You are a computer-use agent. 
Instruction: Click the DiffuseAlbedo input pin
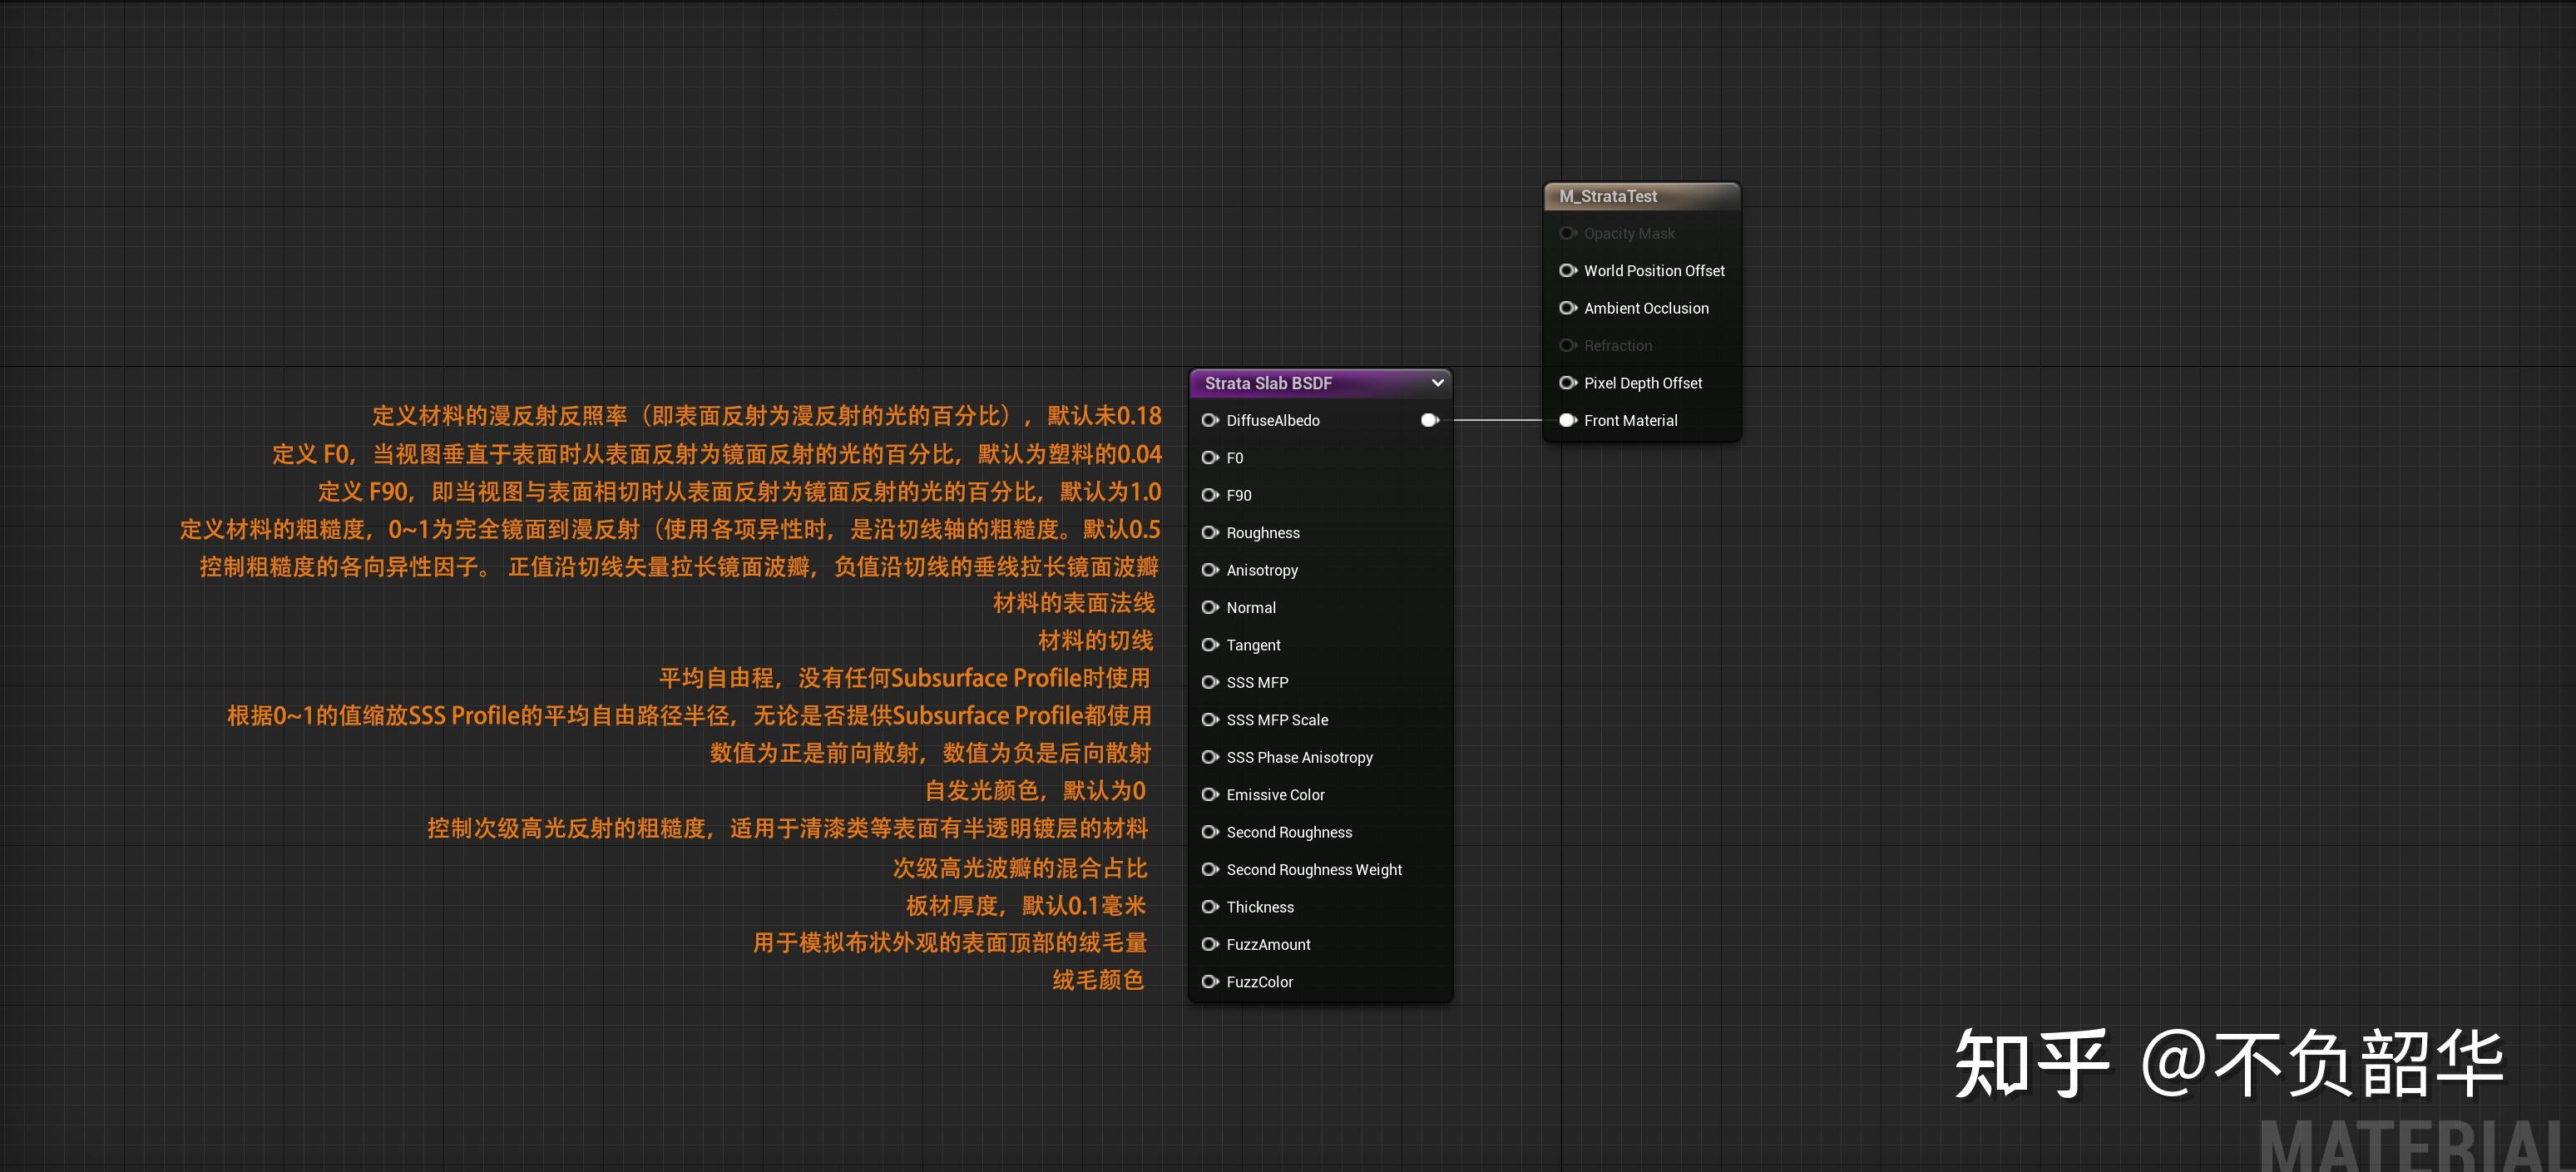click(x=1209, y=420)
